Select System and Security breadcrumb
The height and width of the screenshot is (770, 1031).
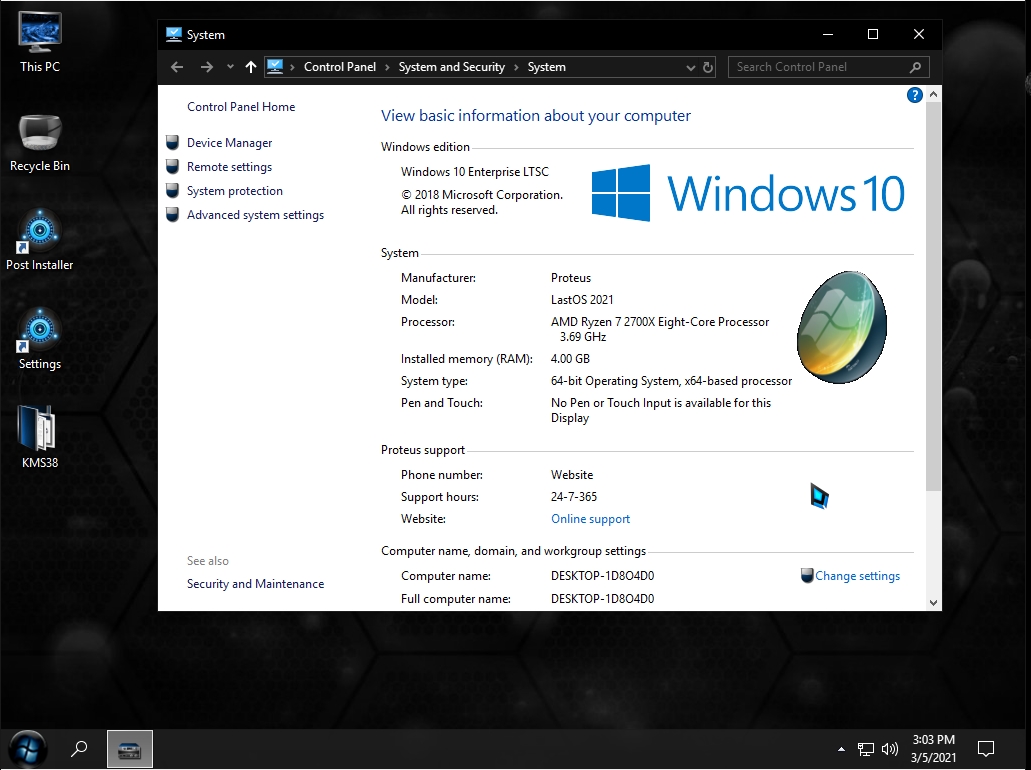[x=452, y=67]
